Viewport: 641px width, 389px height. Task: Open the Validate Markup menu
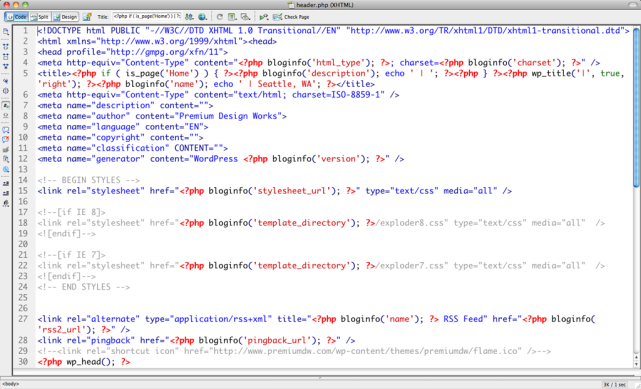pyautogui.click(x=264, y=17)
